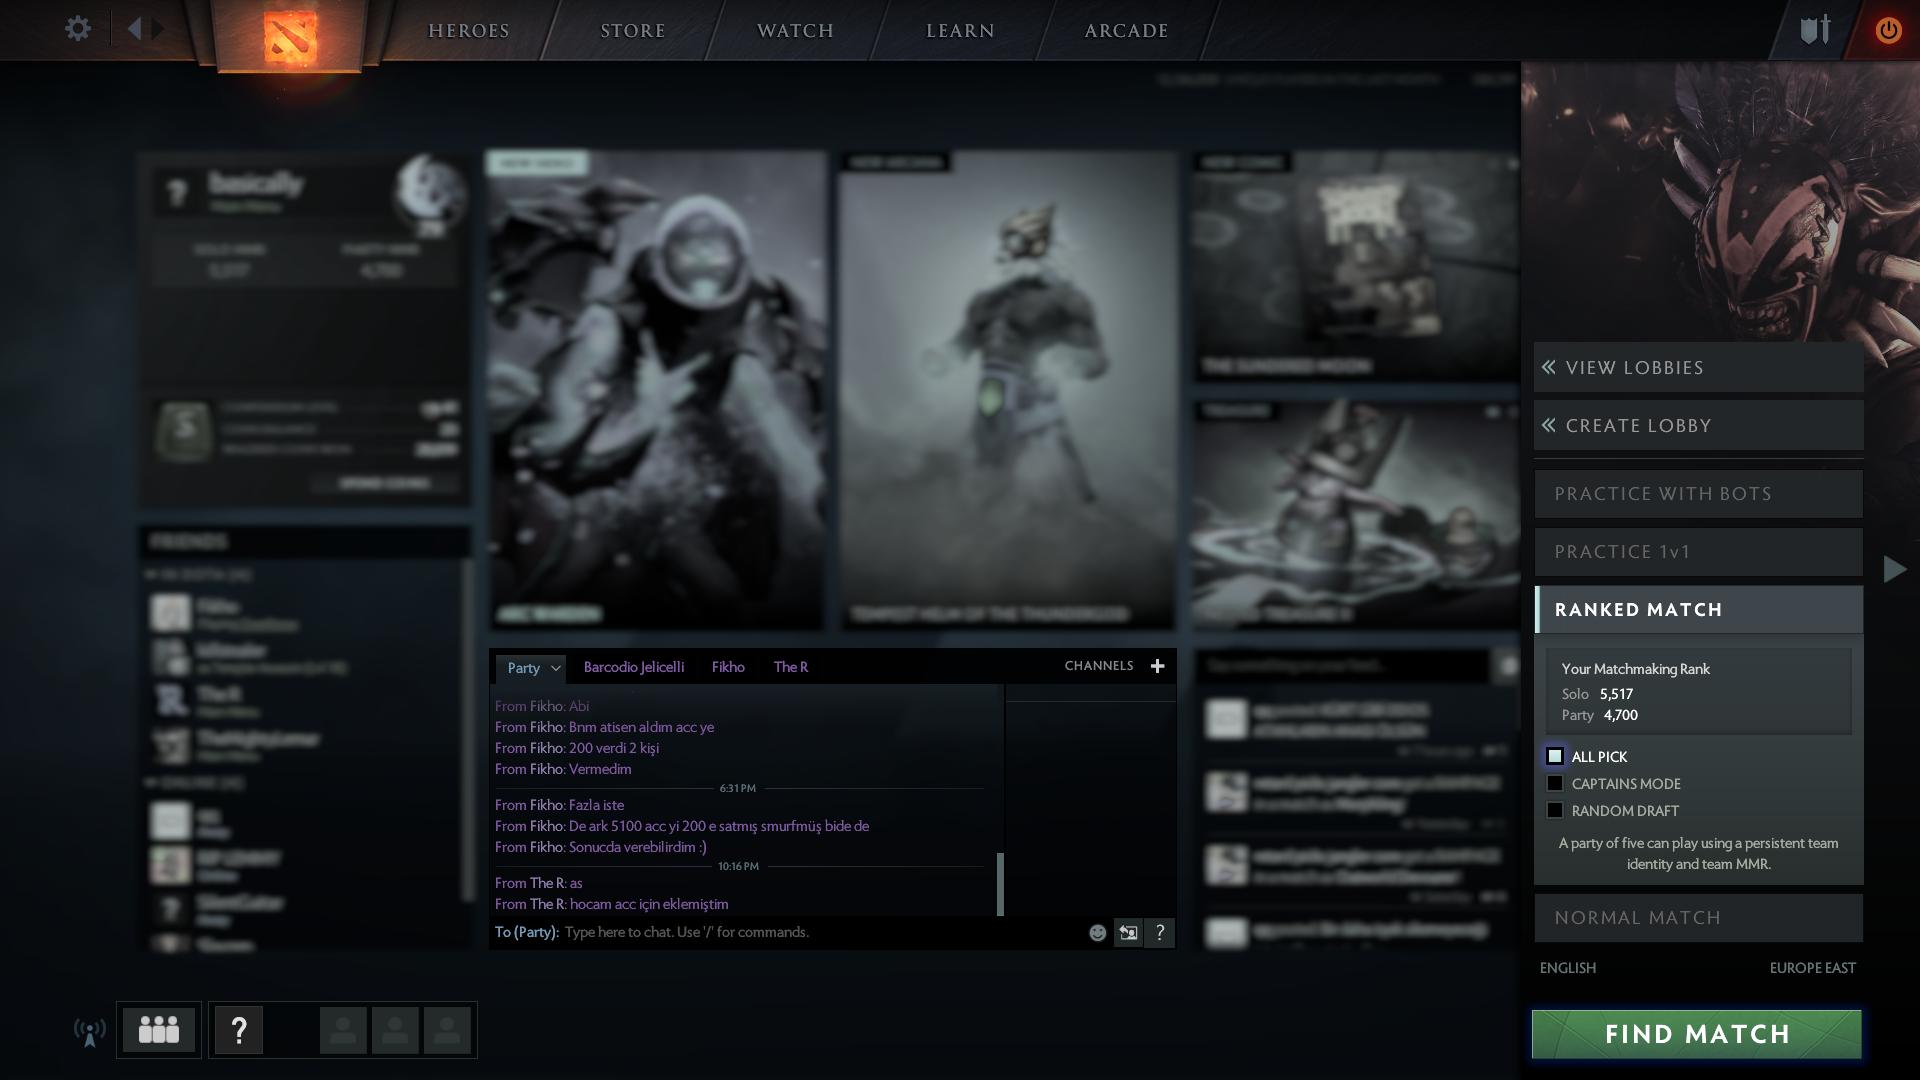The height and width of the screenshot is (1080, 1920).
Task: Enable the Random Draft checkbox
Action: tap(1555, 811)
